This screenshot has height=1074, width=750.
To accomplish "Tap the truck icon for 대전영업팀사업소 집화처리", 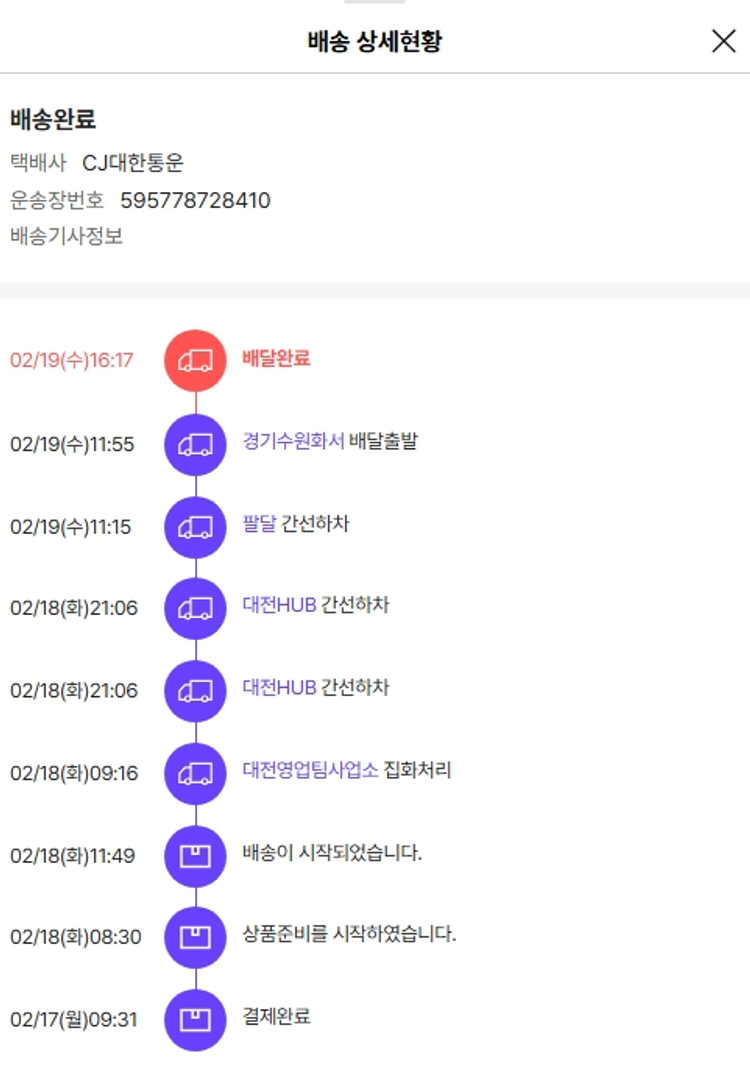I will 195,773.
